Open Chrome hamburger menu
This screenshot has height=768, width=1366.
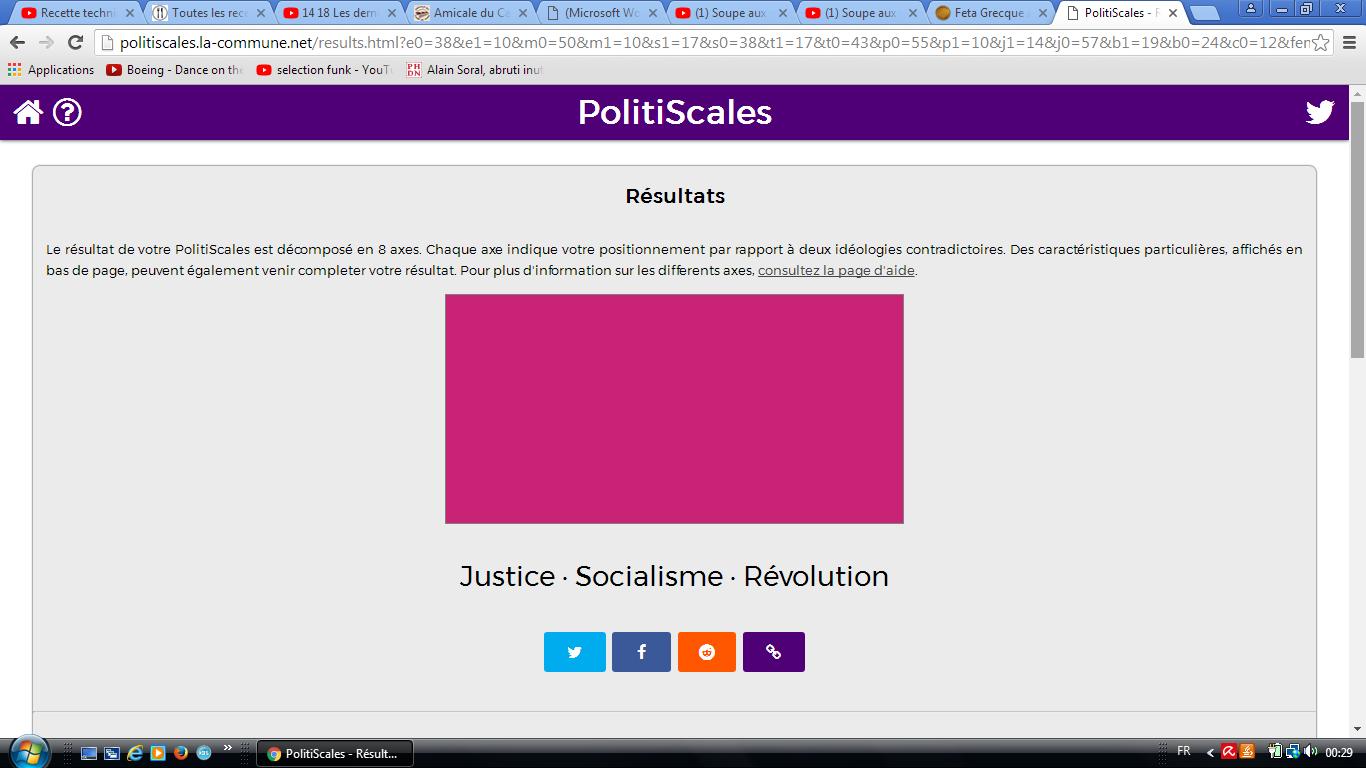[x=1348, y=43]
